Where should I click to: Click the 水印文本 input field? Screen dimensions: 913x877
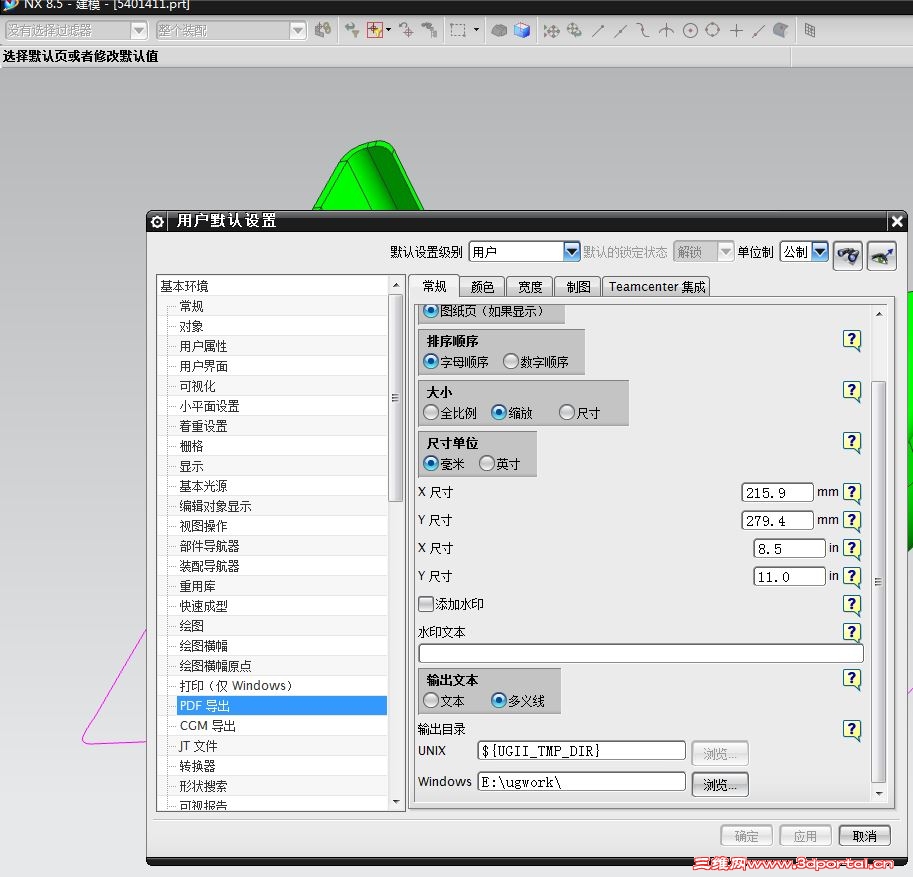(640, 653)
